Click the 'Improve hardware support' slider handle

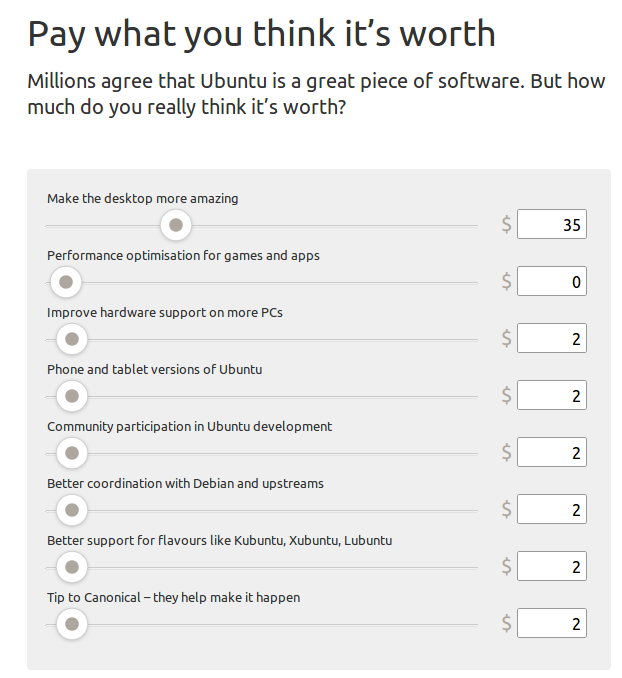point(70,339)
